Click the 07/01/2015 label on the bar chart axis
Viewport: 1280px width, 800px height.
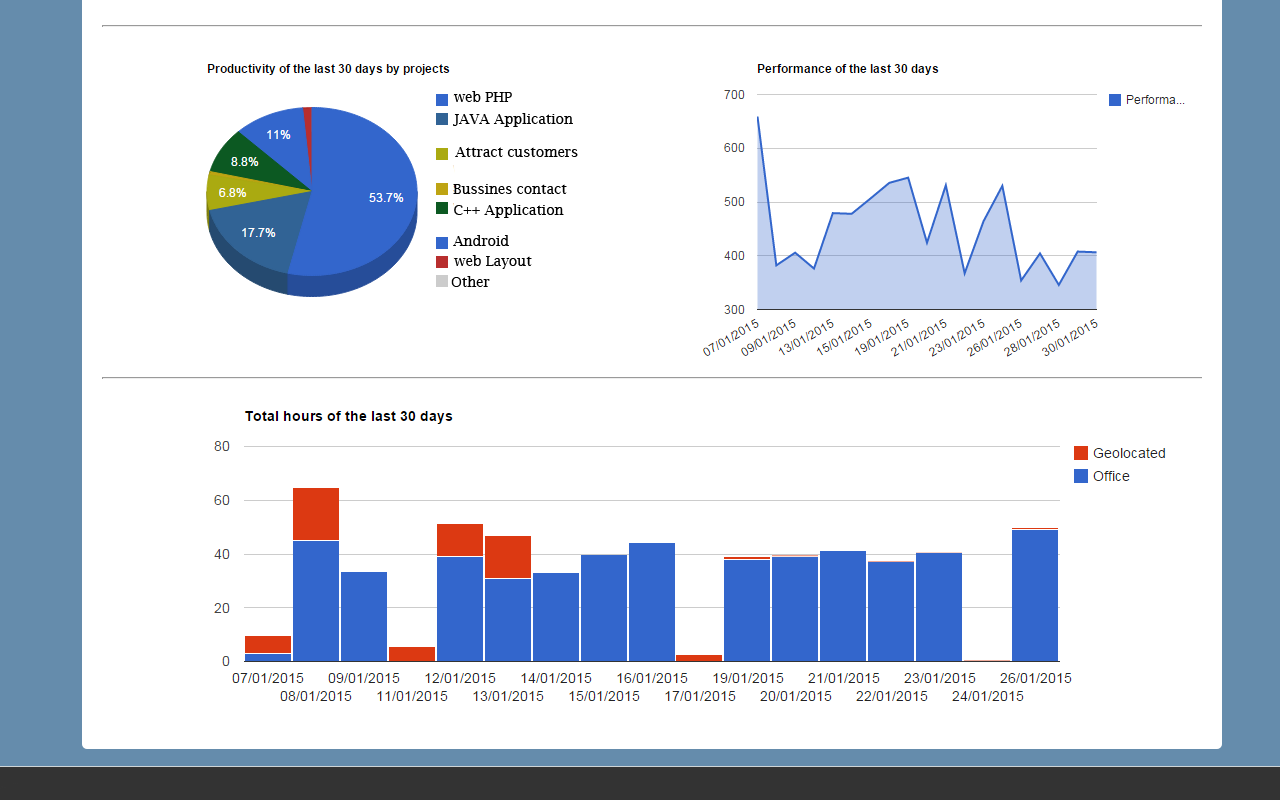click(268, 678)
